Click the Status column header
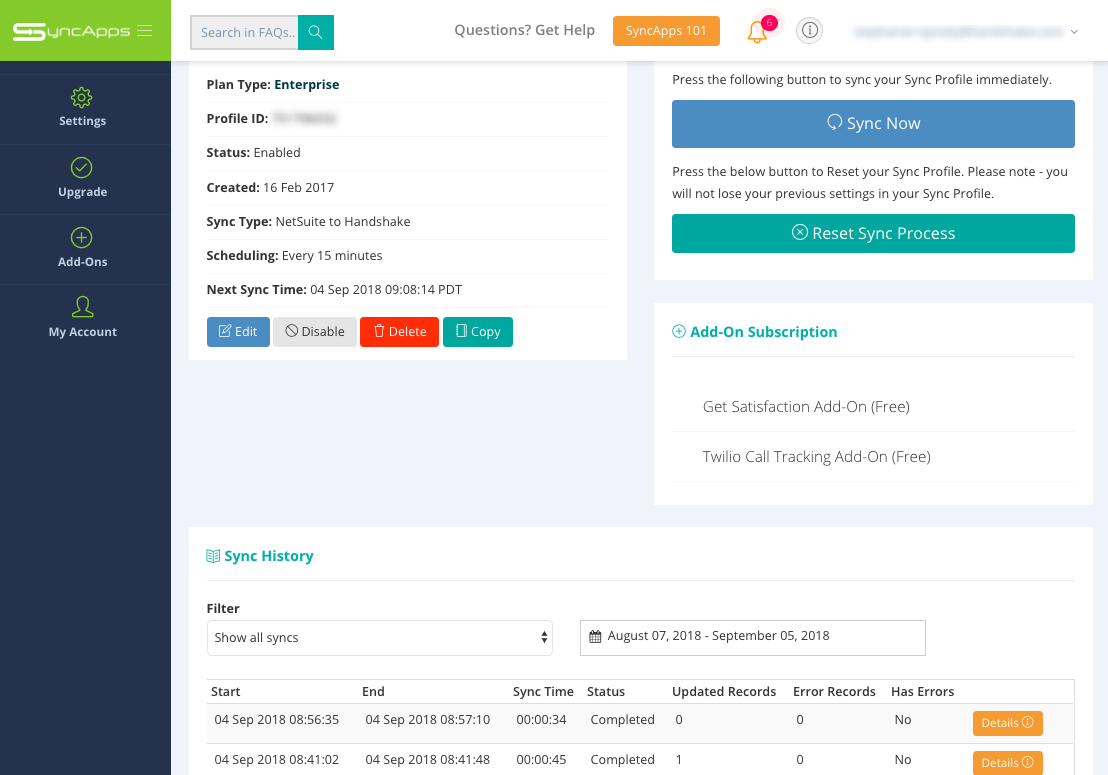The image size is (1108, 775). click(606, 692)
